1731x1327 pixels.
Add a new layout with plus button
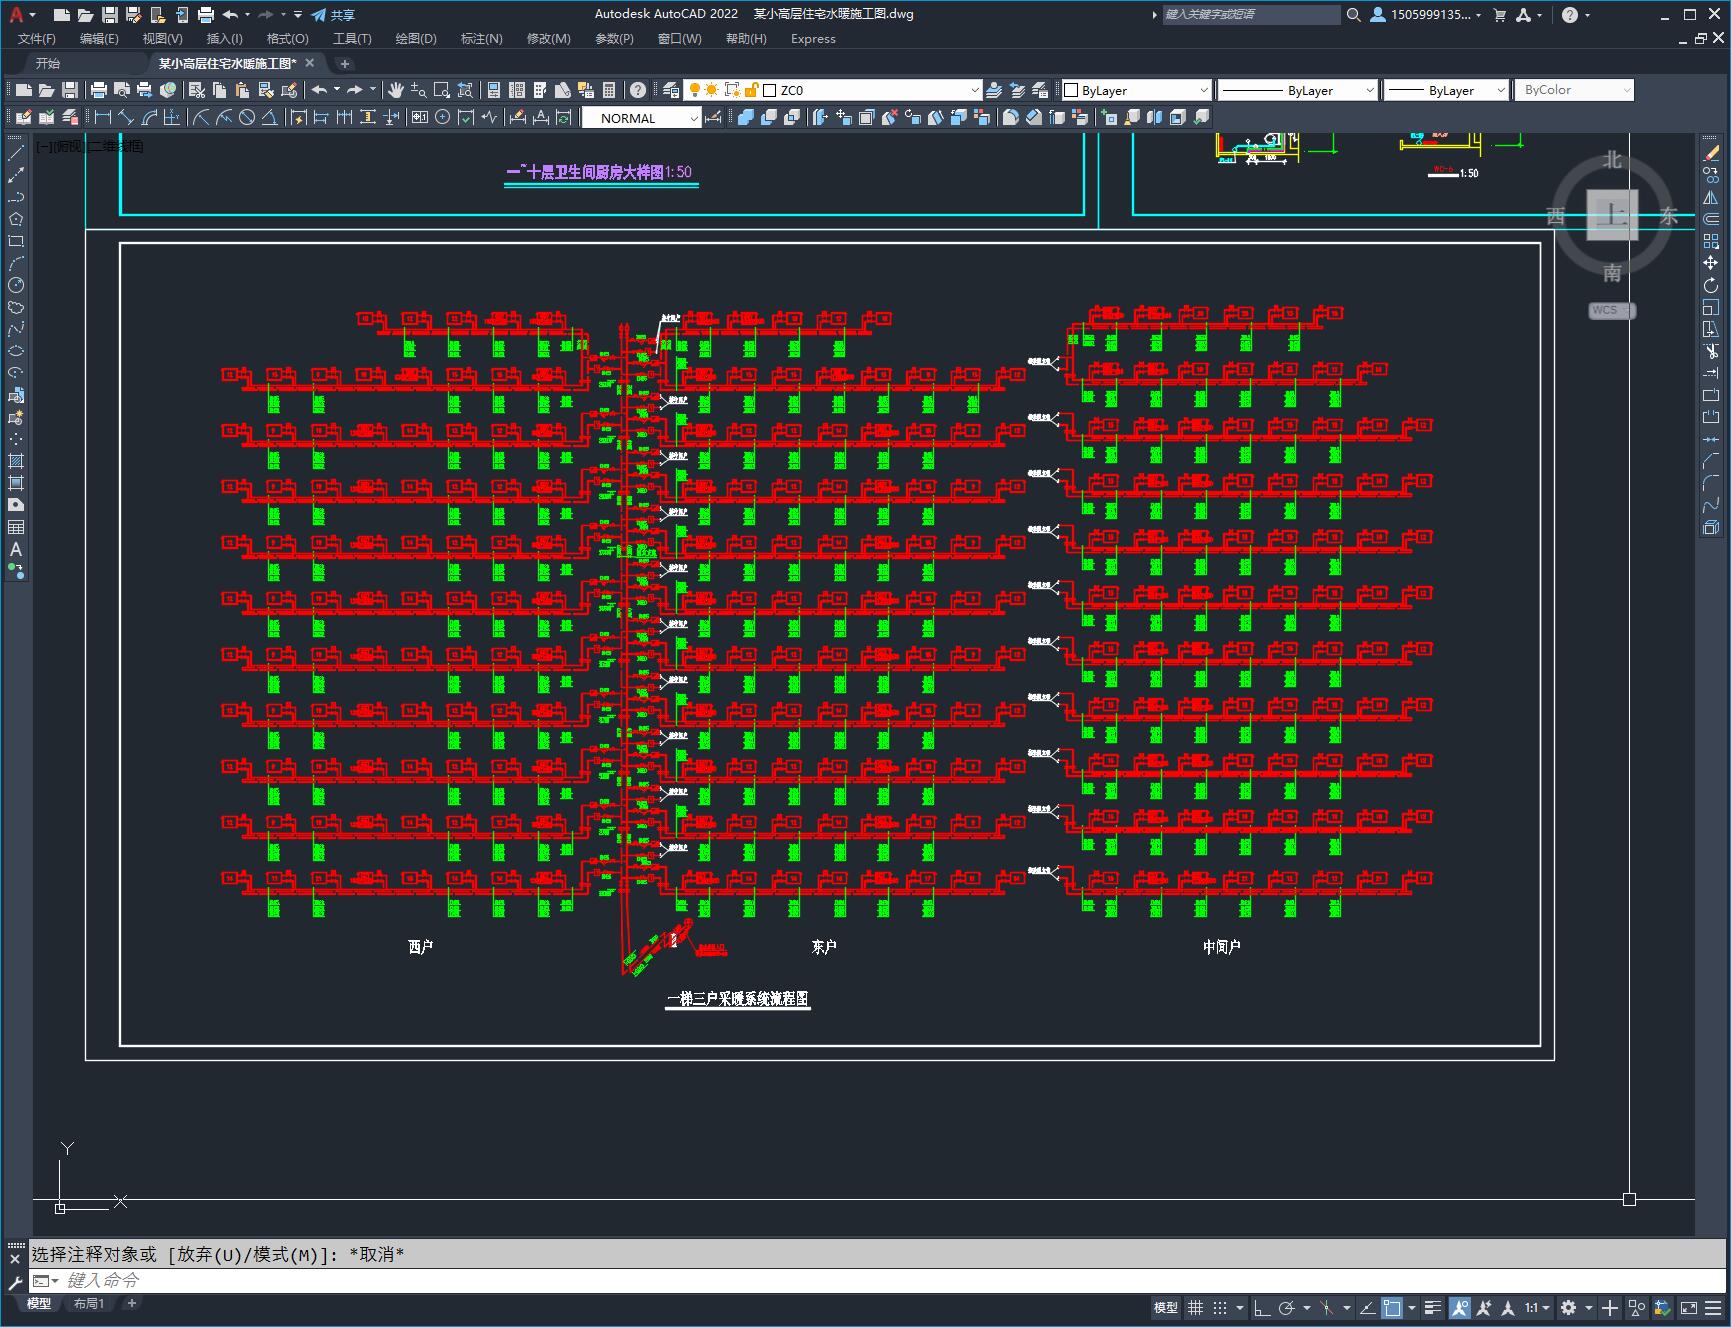point(131,1303)
